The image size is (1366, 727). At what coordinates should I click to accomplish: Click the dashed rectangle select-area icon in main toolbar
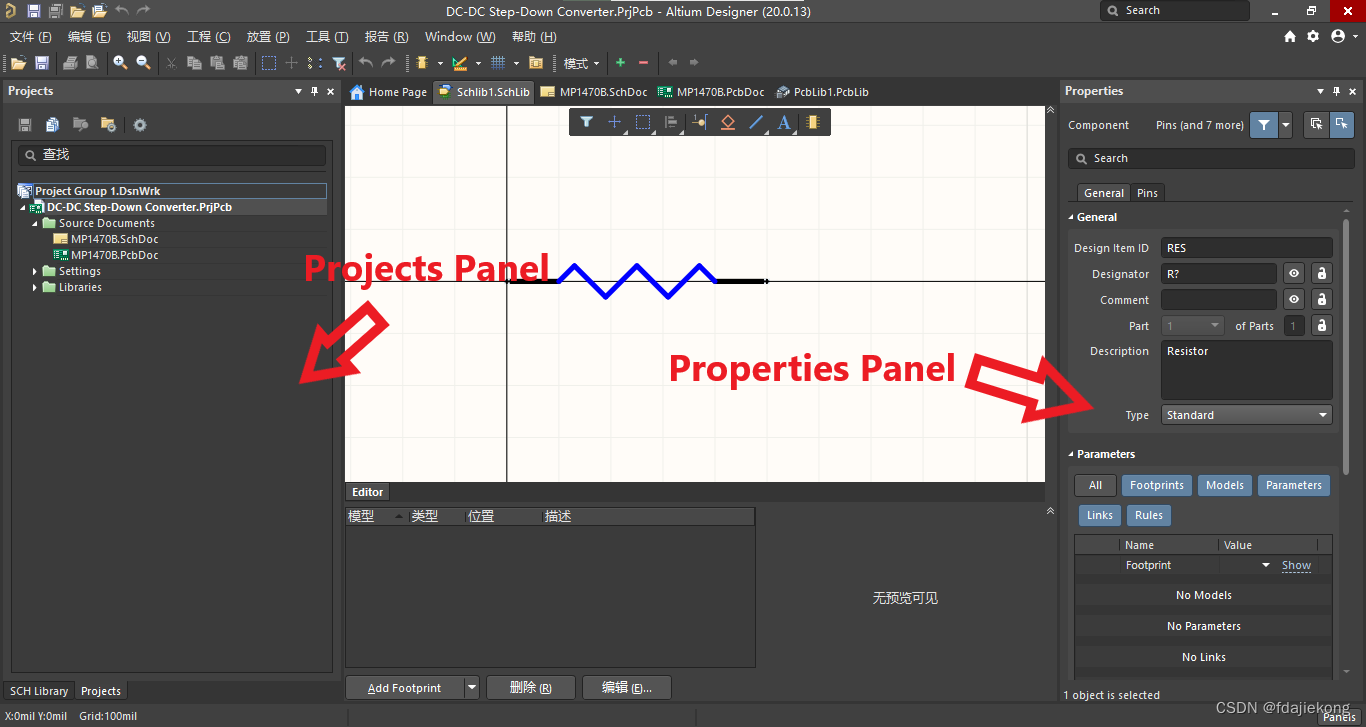pyautogui.click(x=269, y=63)
